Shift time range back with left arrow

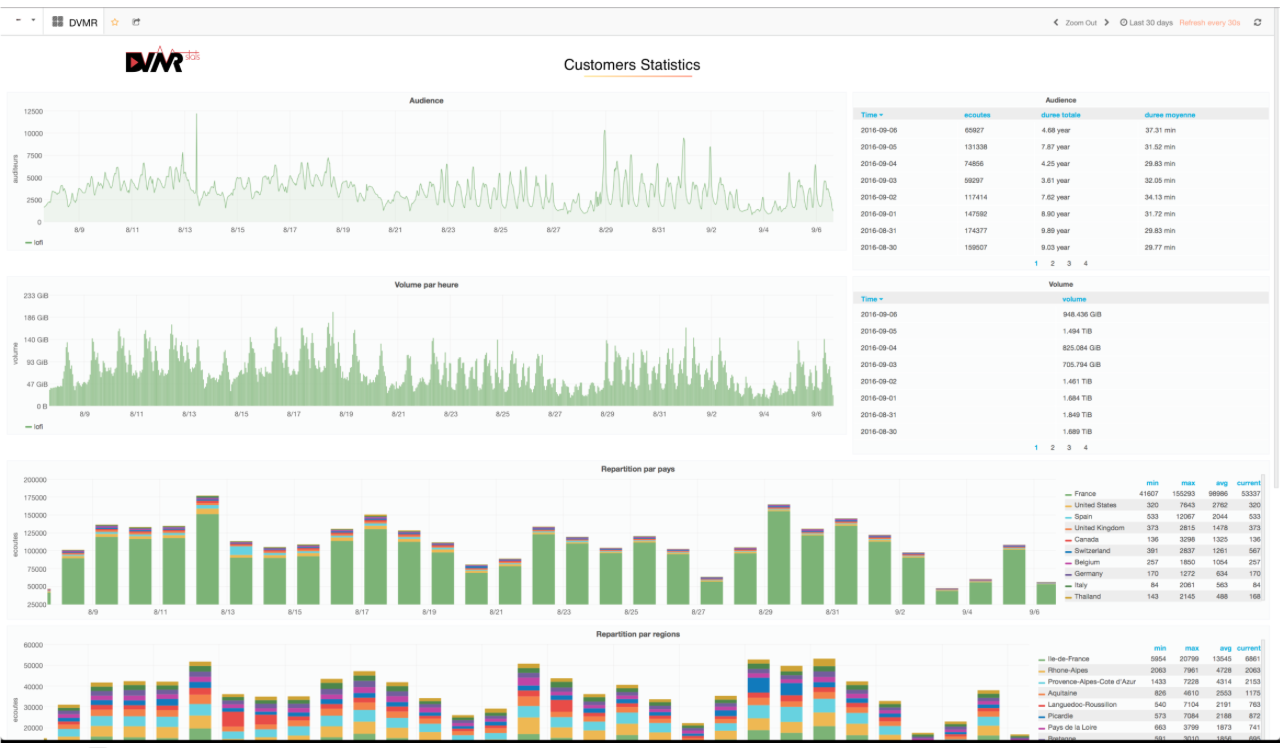(1056, 22)
